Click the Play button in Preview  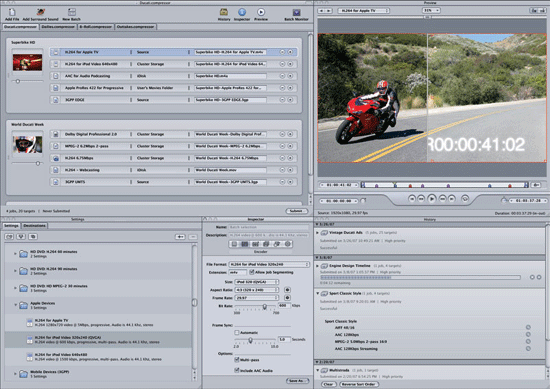(432, 199)
